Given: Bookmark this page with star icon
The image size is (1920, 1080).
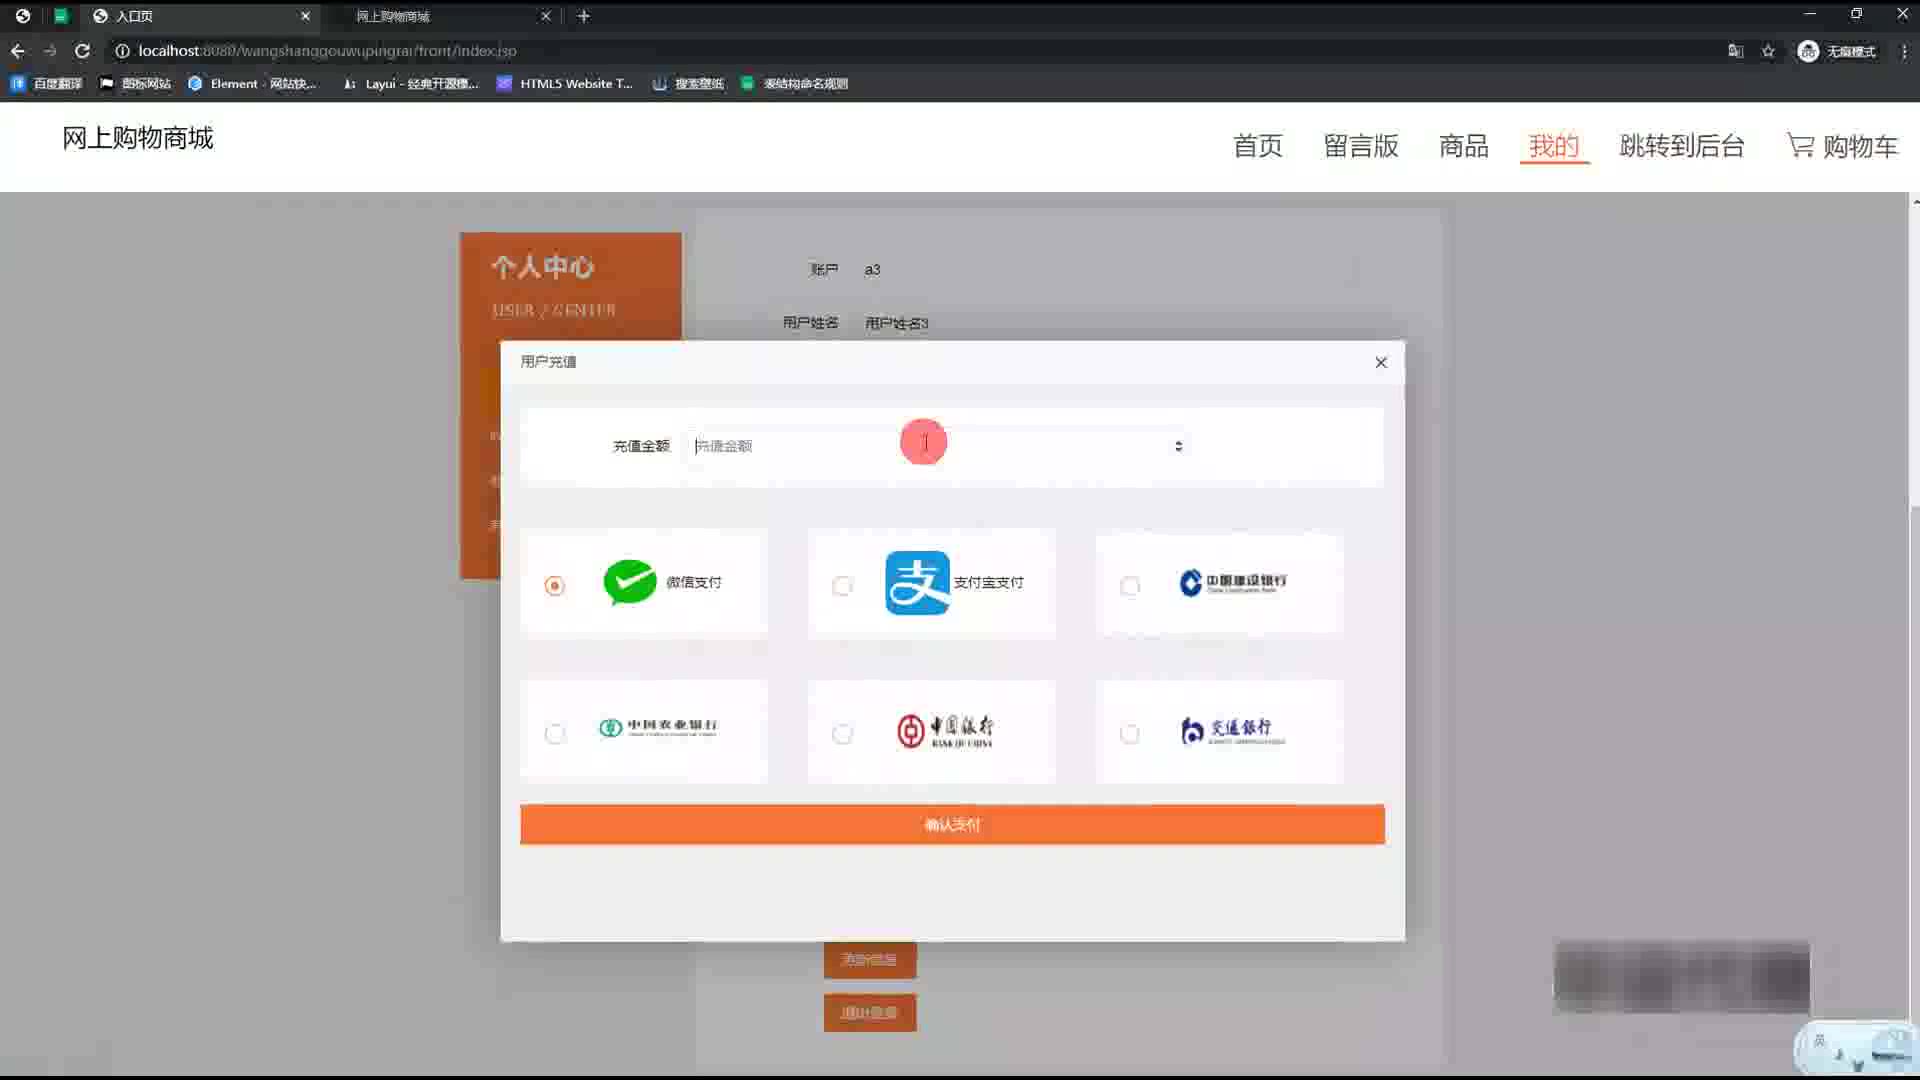Looking at the screenshot, I should click(x=1768, y=51).
